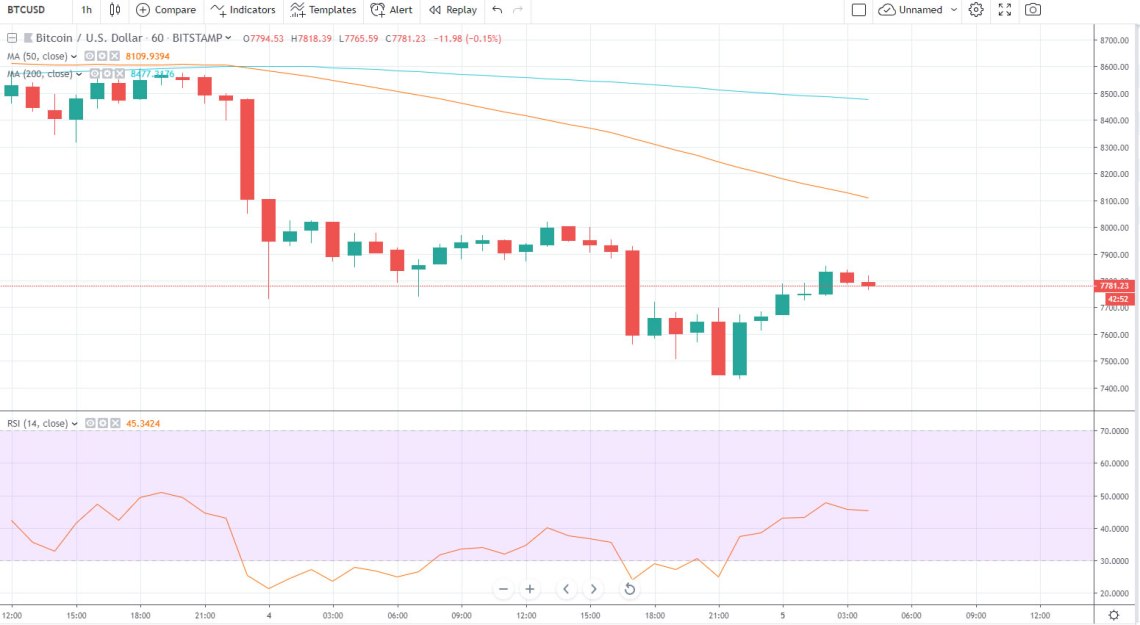Reset the chart view with the circular arrow

click(x=630, y=589)
